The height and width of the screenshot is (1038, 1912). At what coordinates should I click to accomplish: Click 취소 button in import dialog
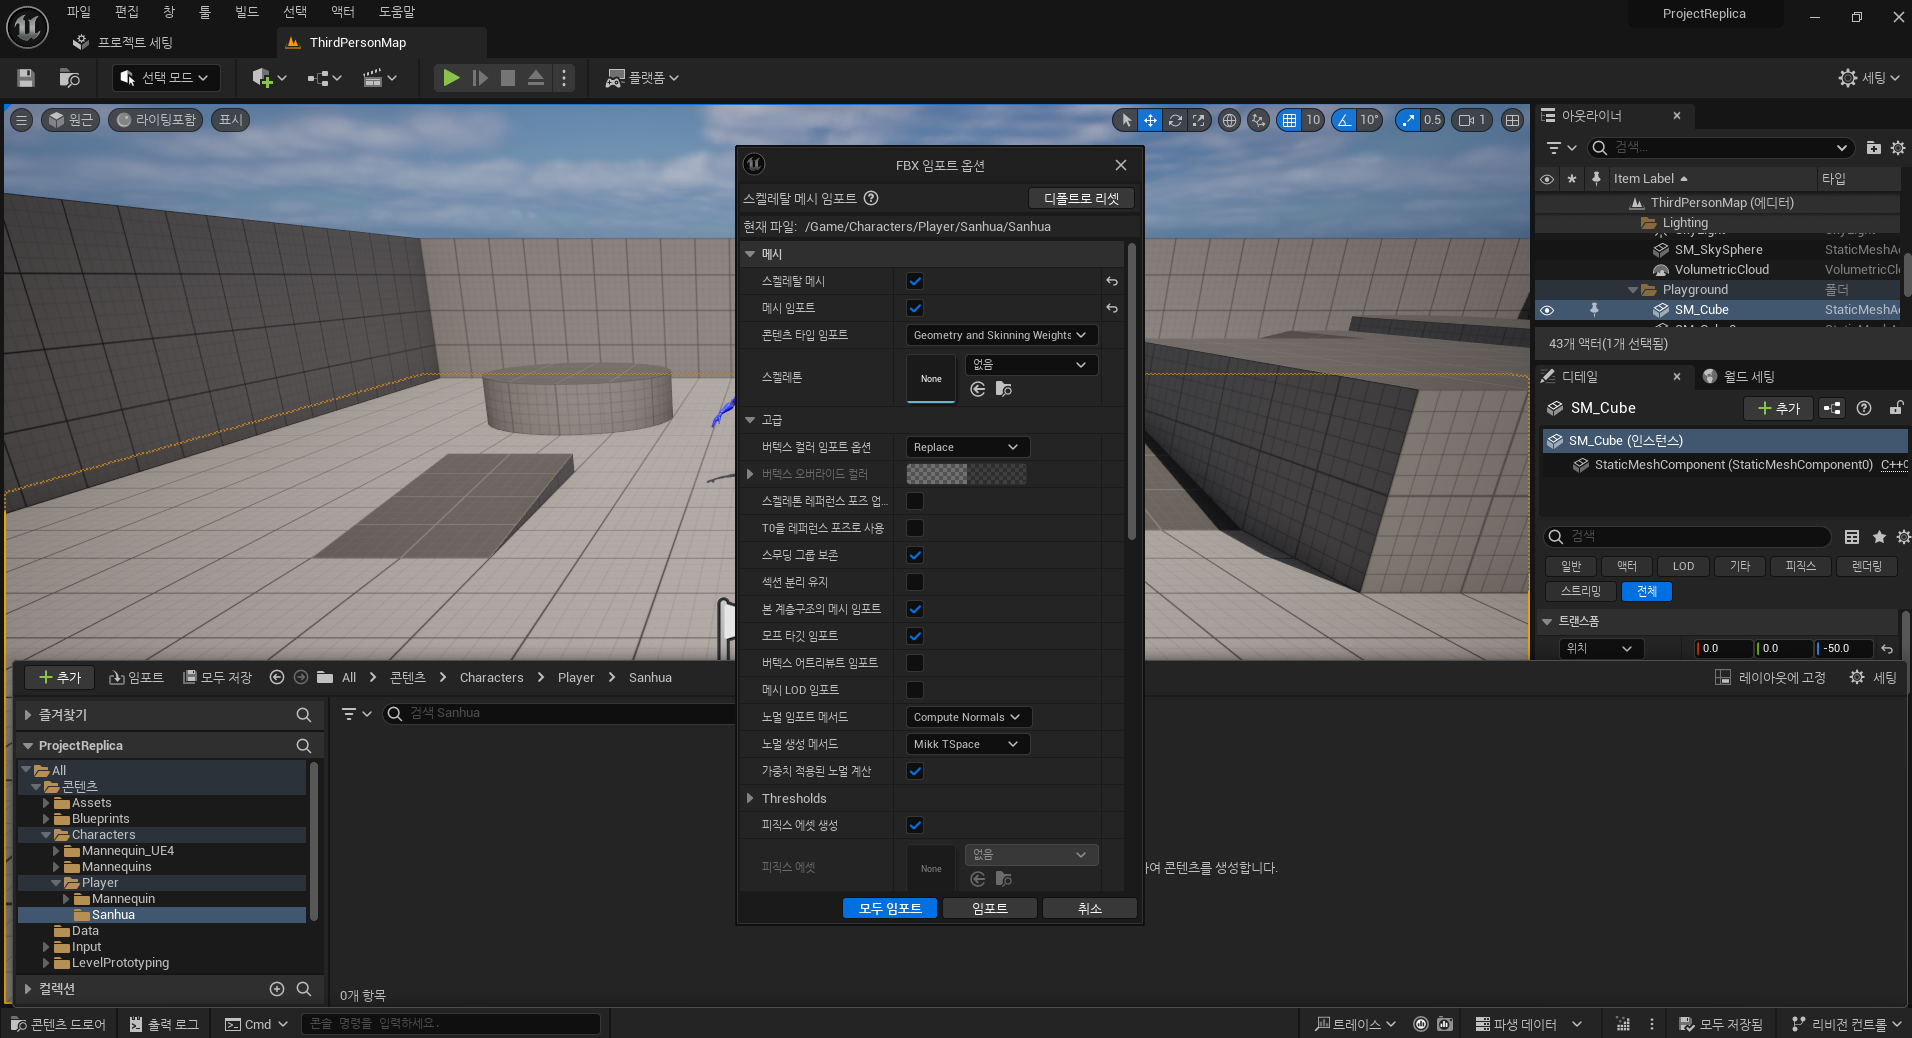1090,908
